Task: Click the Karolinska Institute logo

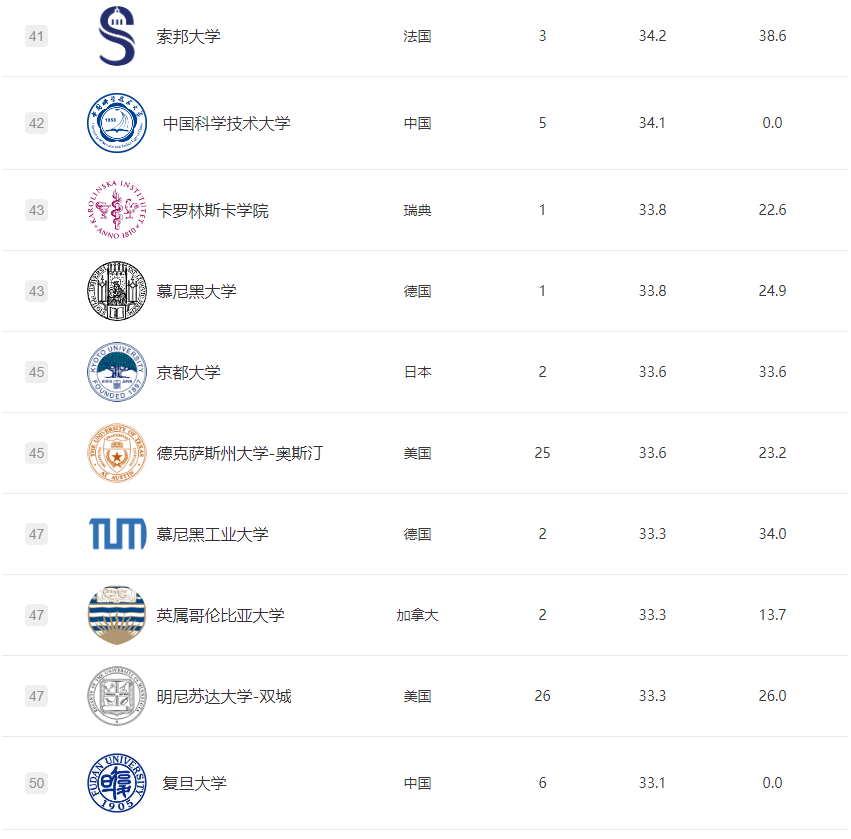Action: pyautogui.click(x=117, y=211)
